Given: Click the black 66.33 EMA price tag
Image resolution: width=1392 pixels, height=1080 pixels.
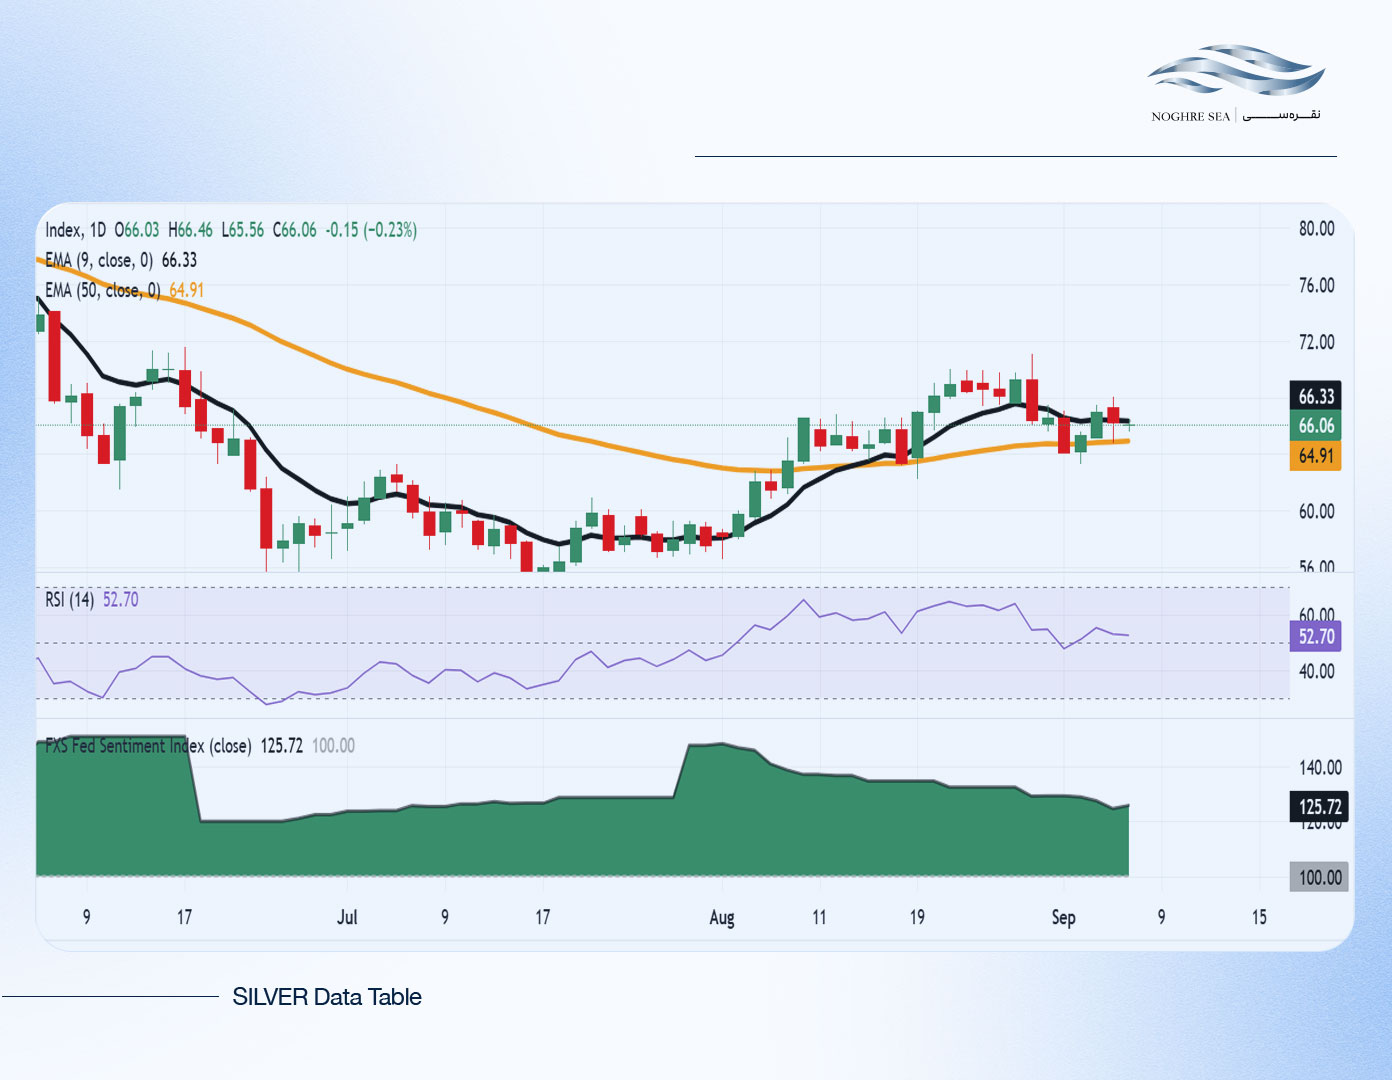Looking at the screenshot, I should [1316, 396].
